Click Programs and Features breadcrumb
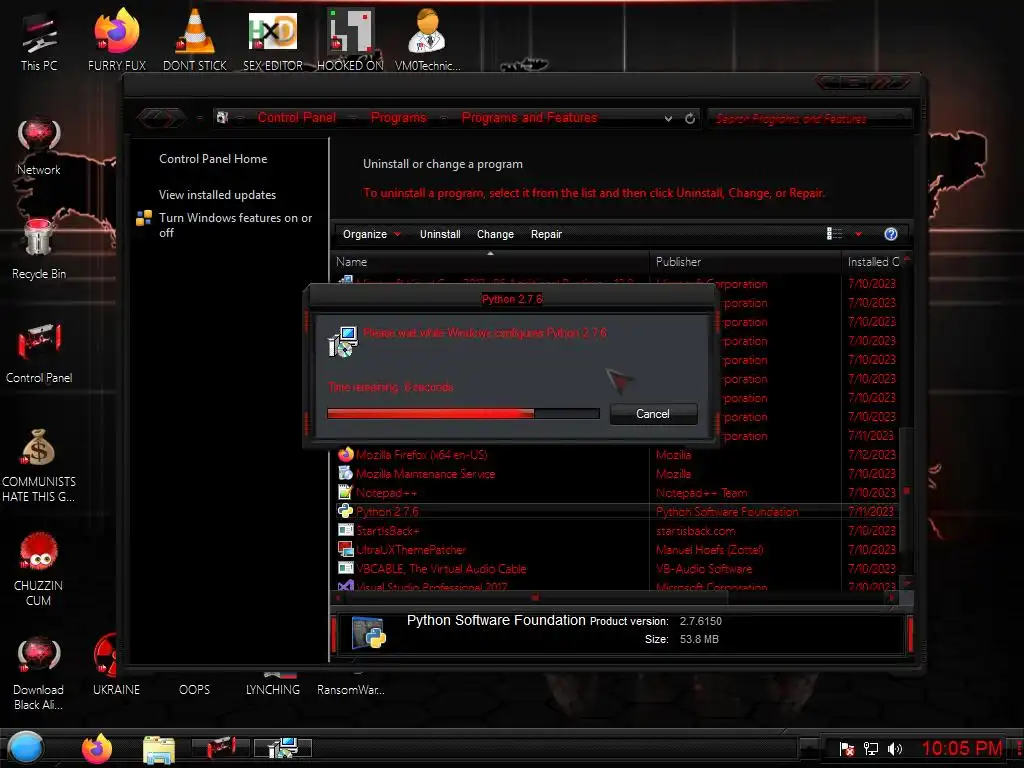 [529, 118]
